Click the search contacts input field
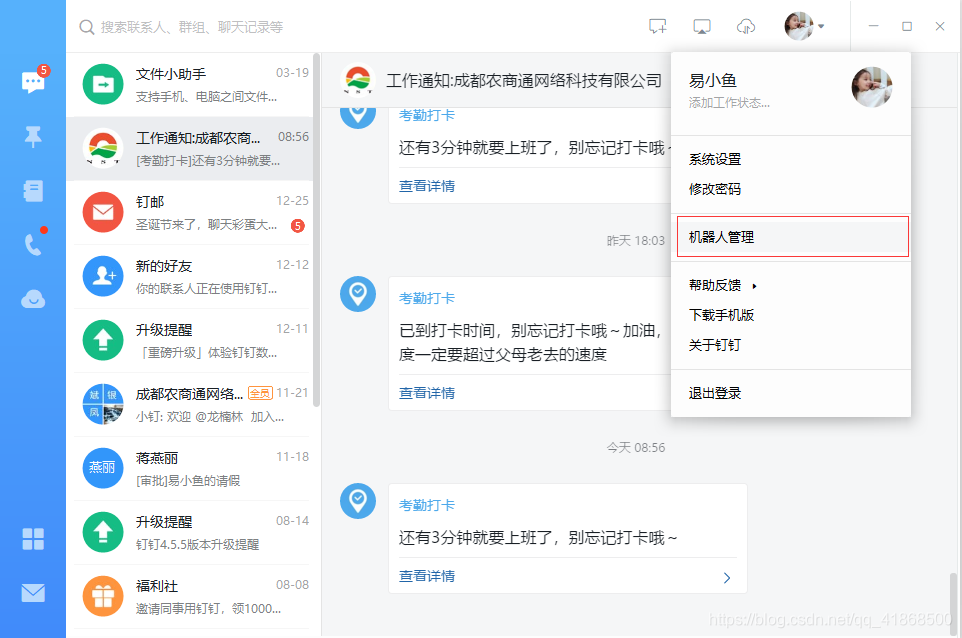962x638 pixels. coord(191,27)
